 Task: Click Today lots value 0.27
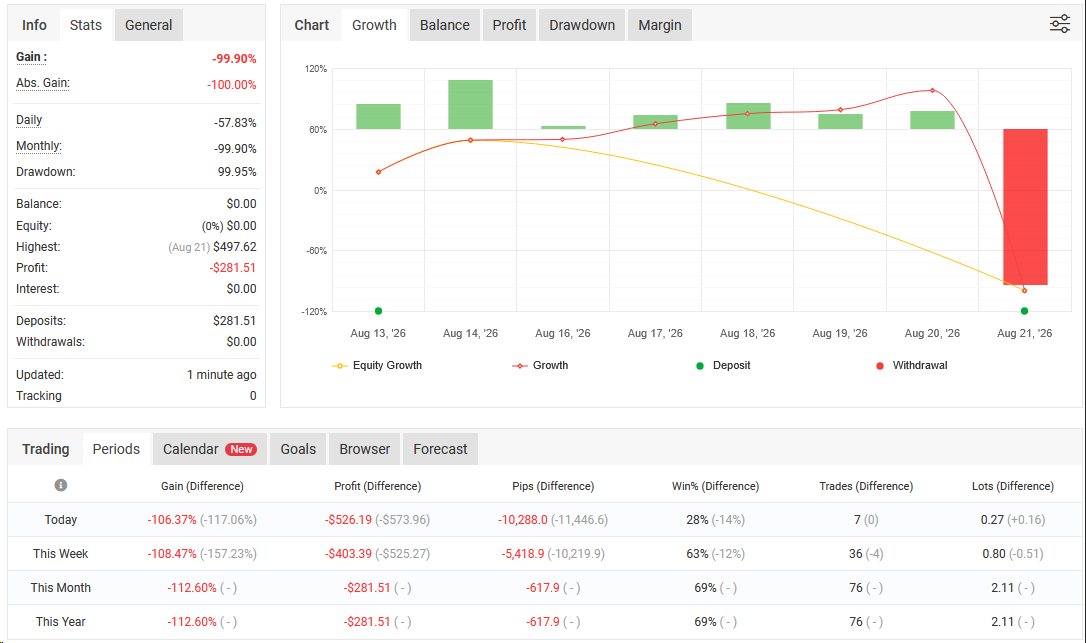(992, 520)
